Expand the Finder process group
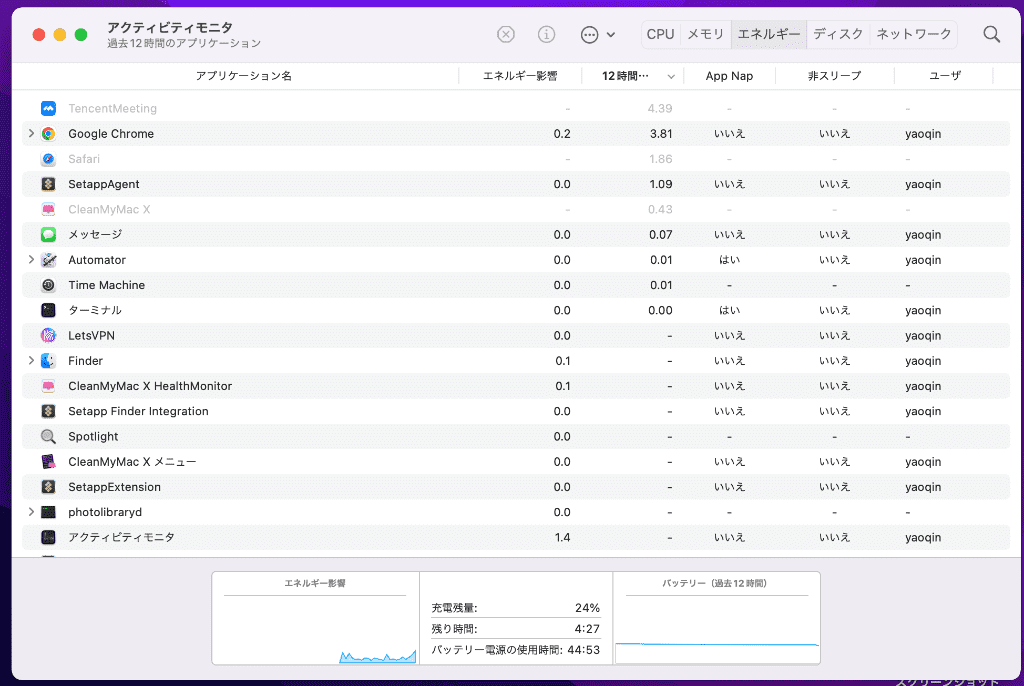The image size is (1024, 686). click(x=31, y=360)
